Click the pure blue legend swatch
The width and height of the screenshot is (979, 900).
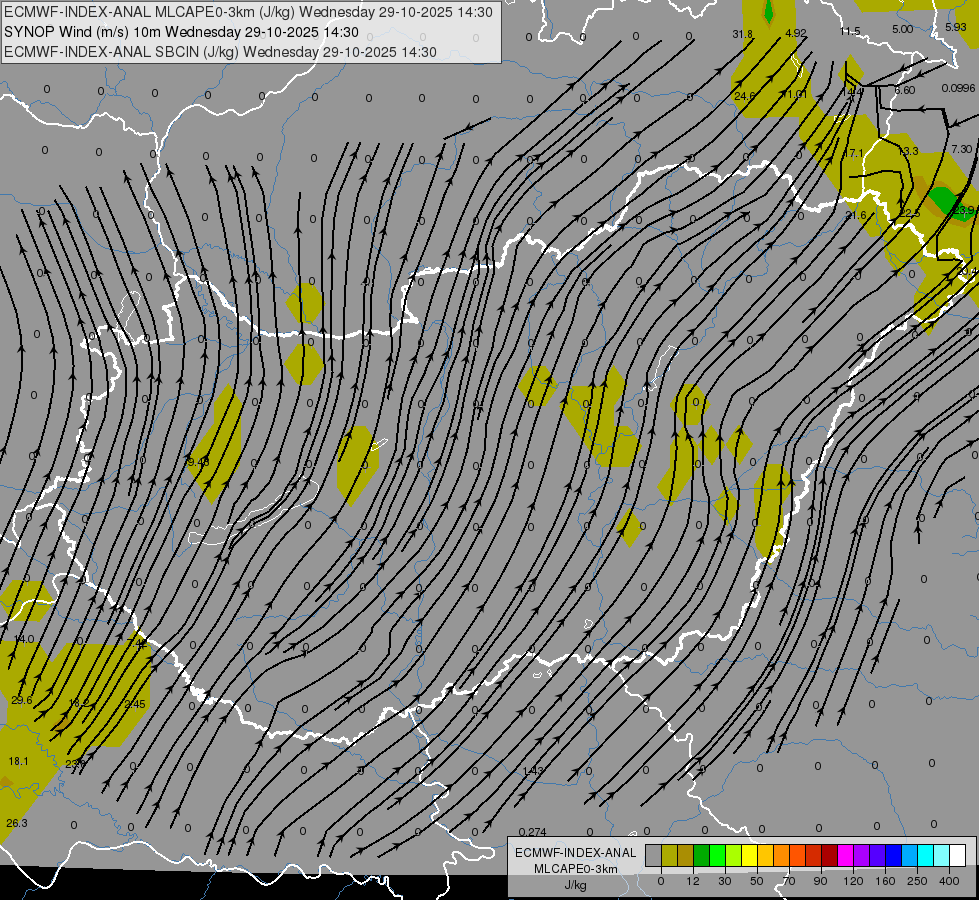tap(894, 856)
